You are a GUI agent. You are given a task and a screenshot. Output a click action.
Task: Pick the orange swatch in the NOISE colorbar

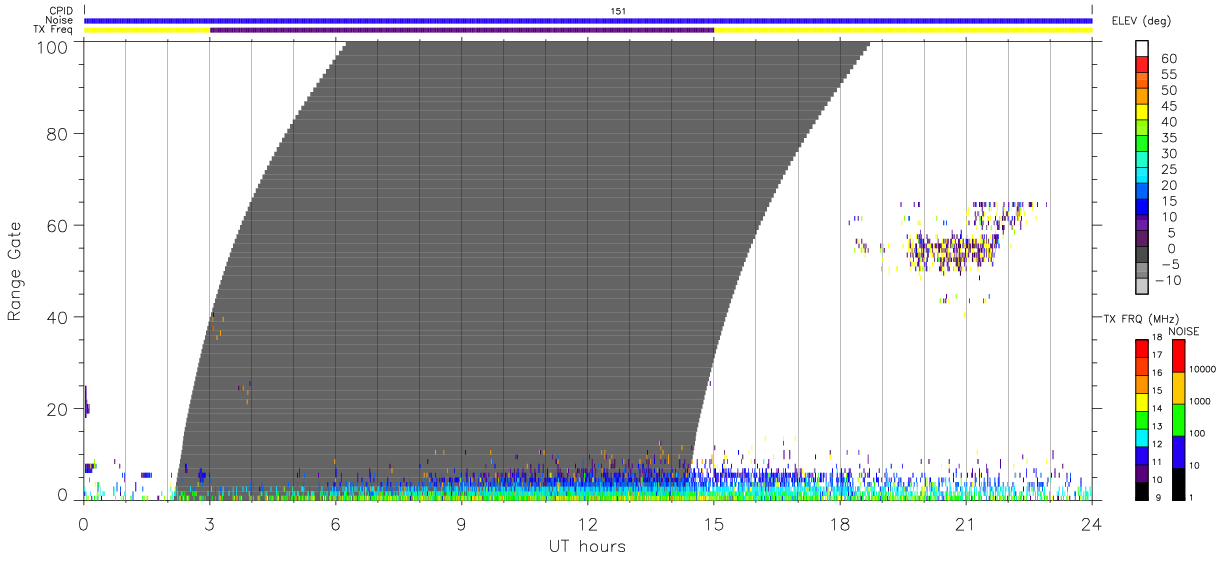(1178, 388)
